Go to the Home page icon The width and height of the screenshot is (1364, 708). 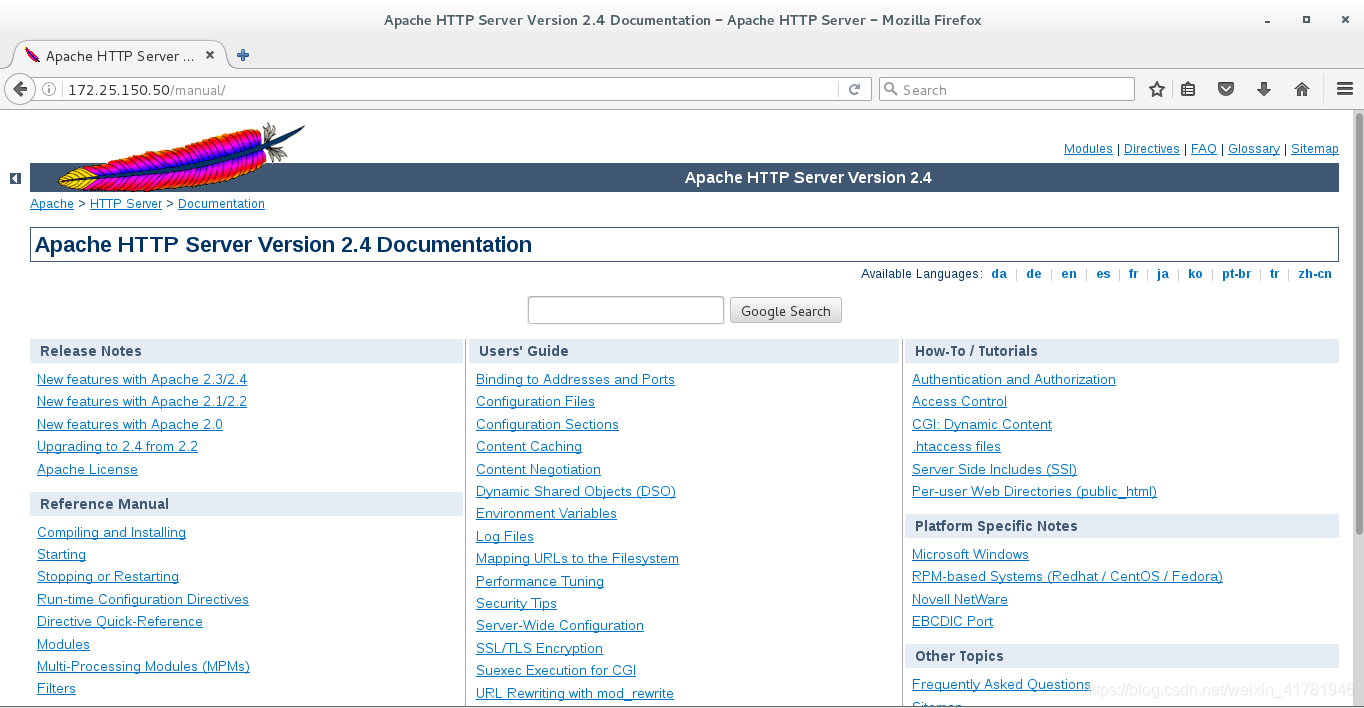[x=1302, y=89]
